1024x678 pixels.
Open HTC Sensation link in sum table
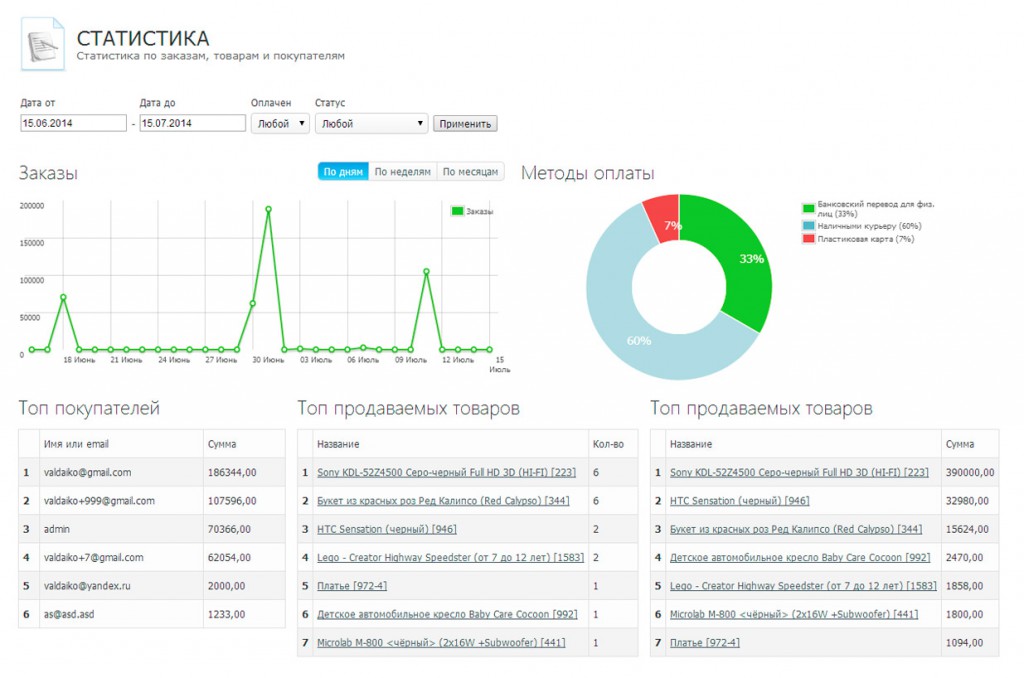pyautogui.click(x=739, y=501)
